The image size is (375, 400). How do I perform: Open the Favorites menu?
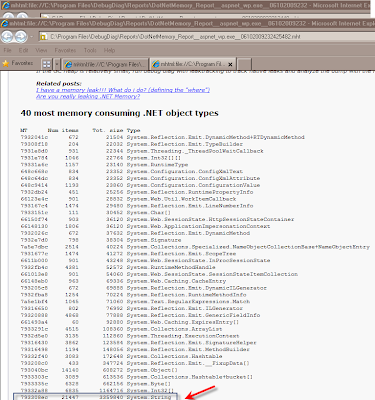[65, 50]
